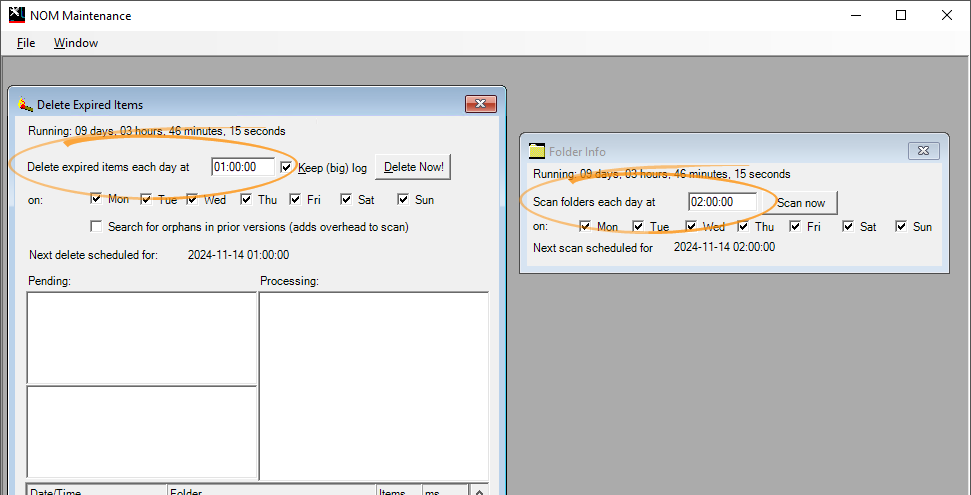This screenshot has width=971, height=495.
Task: Minimize the NOM Maintenance main window
Action: click(856, 15)
